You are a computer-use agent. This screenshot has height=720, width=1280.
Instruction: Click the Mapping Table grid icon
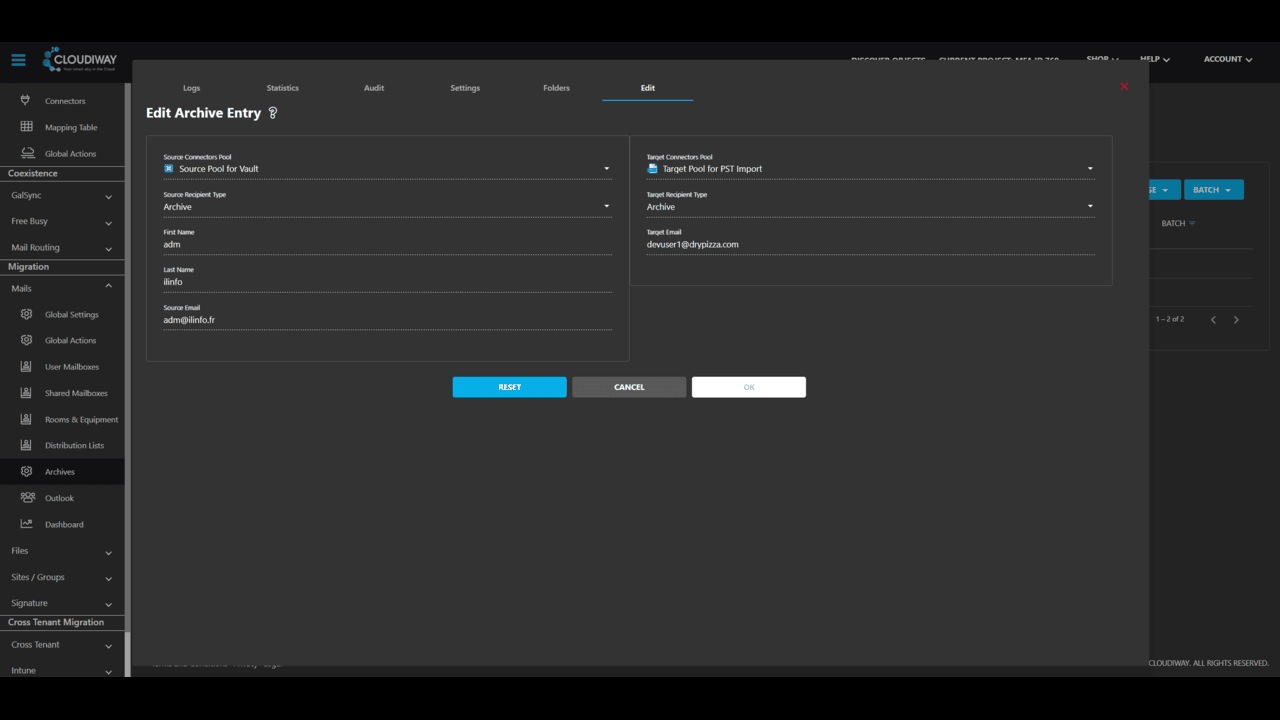[26, 127]
